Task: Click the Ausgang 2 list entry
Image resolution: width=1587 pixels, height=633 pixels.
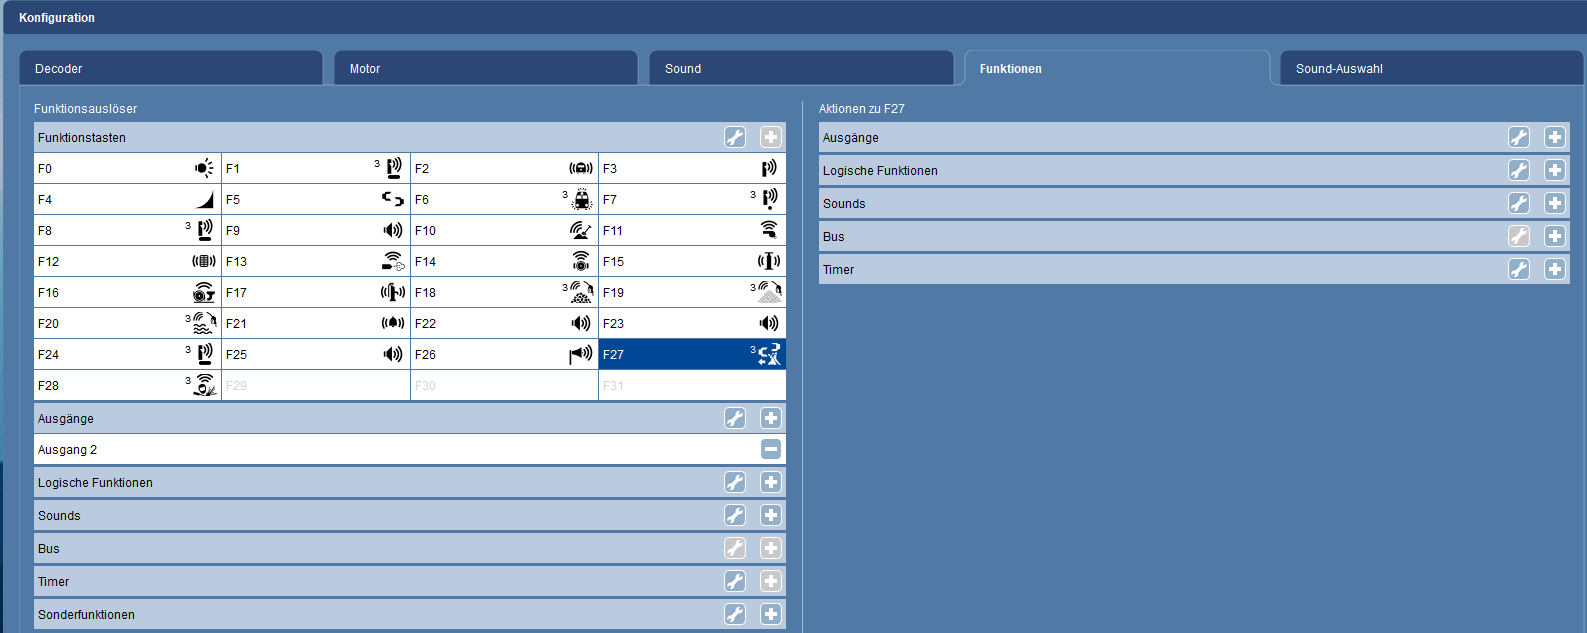Action: pos(380,450)
